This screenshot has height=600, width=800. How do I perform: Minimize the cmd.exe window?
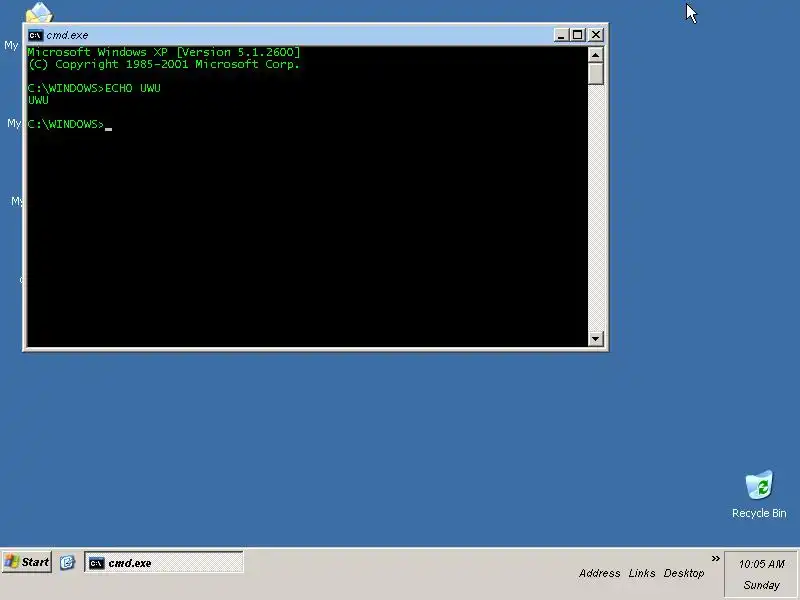561,35
